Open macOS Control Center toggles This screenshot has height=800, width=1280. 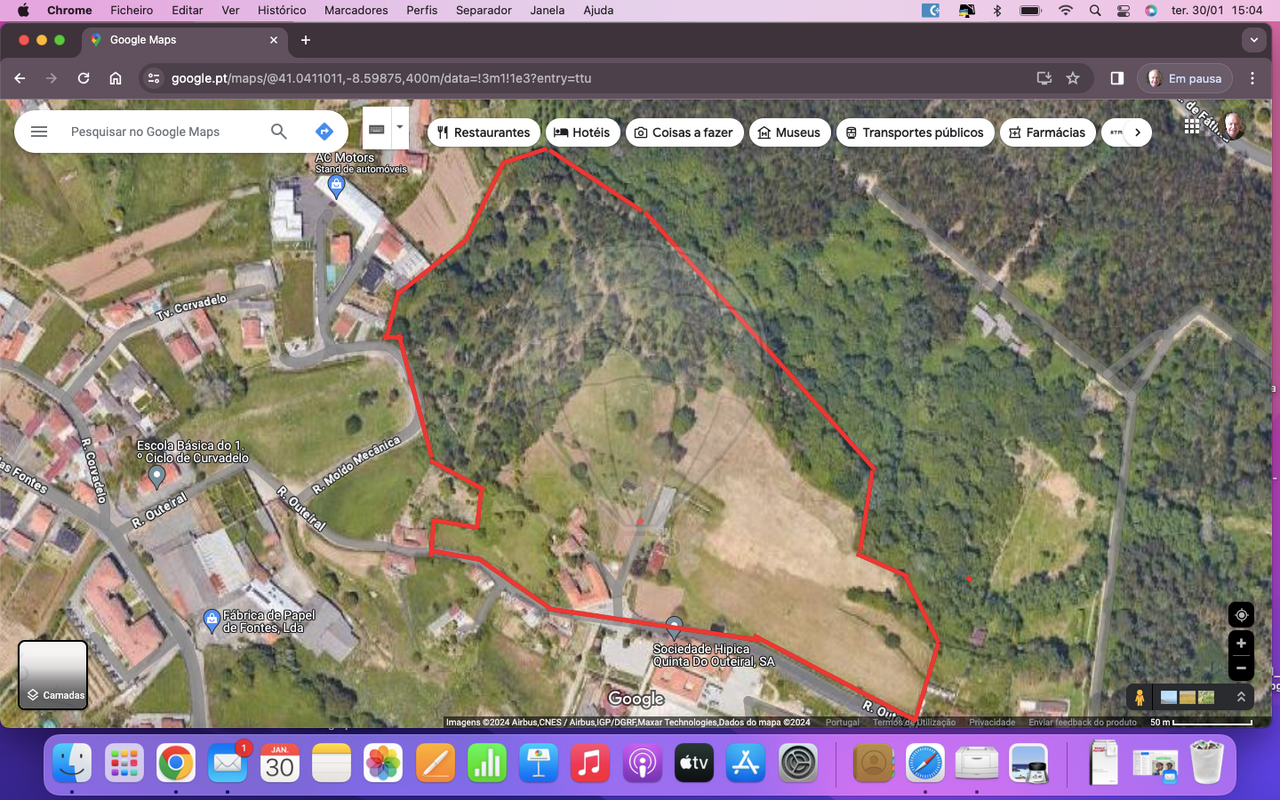click(1123, 10)
